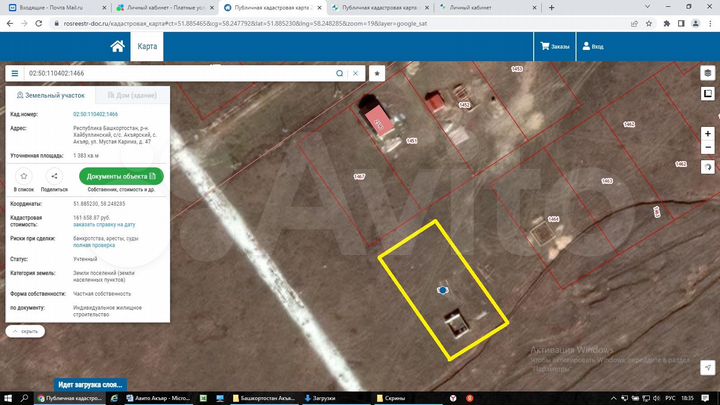This screenshot has width=720, height=405.
Task: Open the hamburger menu in search bar
Action: pos(15,73)
